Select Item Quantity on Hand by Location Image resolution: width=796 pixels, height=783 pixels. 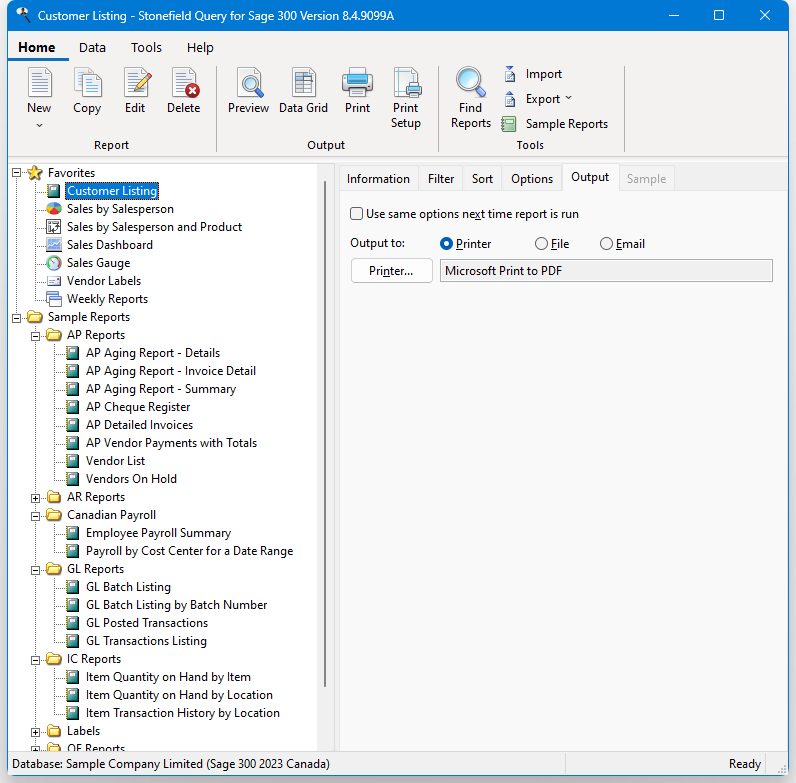(179, 695)
